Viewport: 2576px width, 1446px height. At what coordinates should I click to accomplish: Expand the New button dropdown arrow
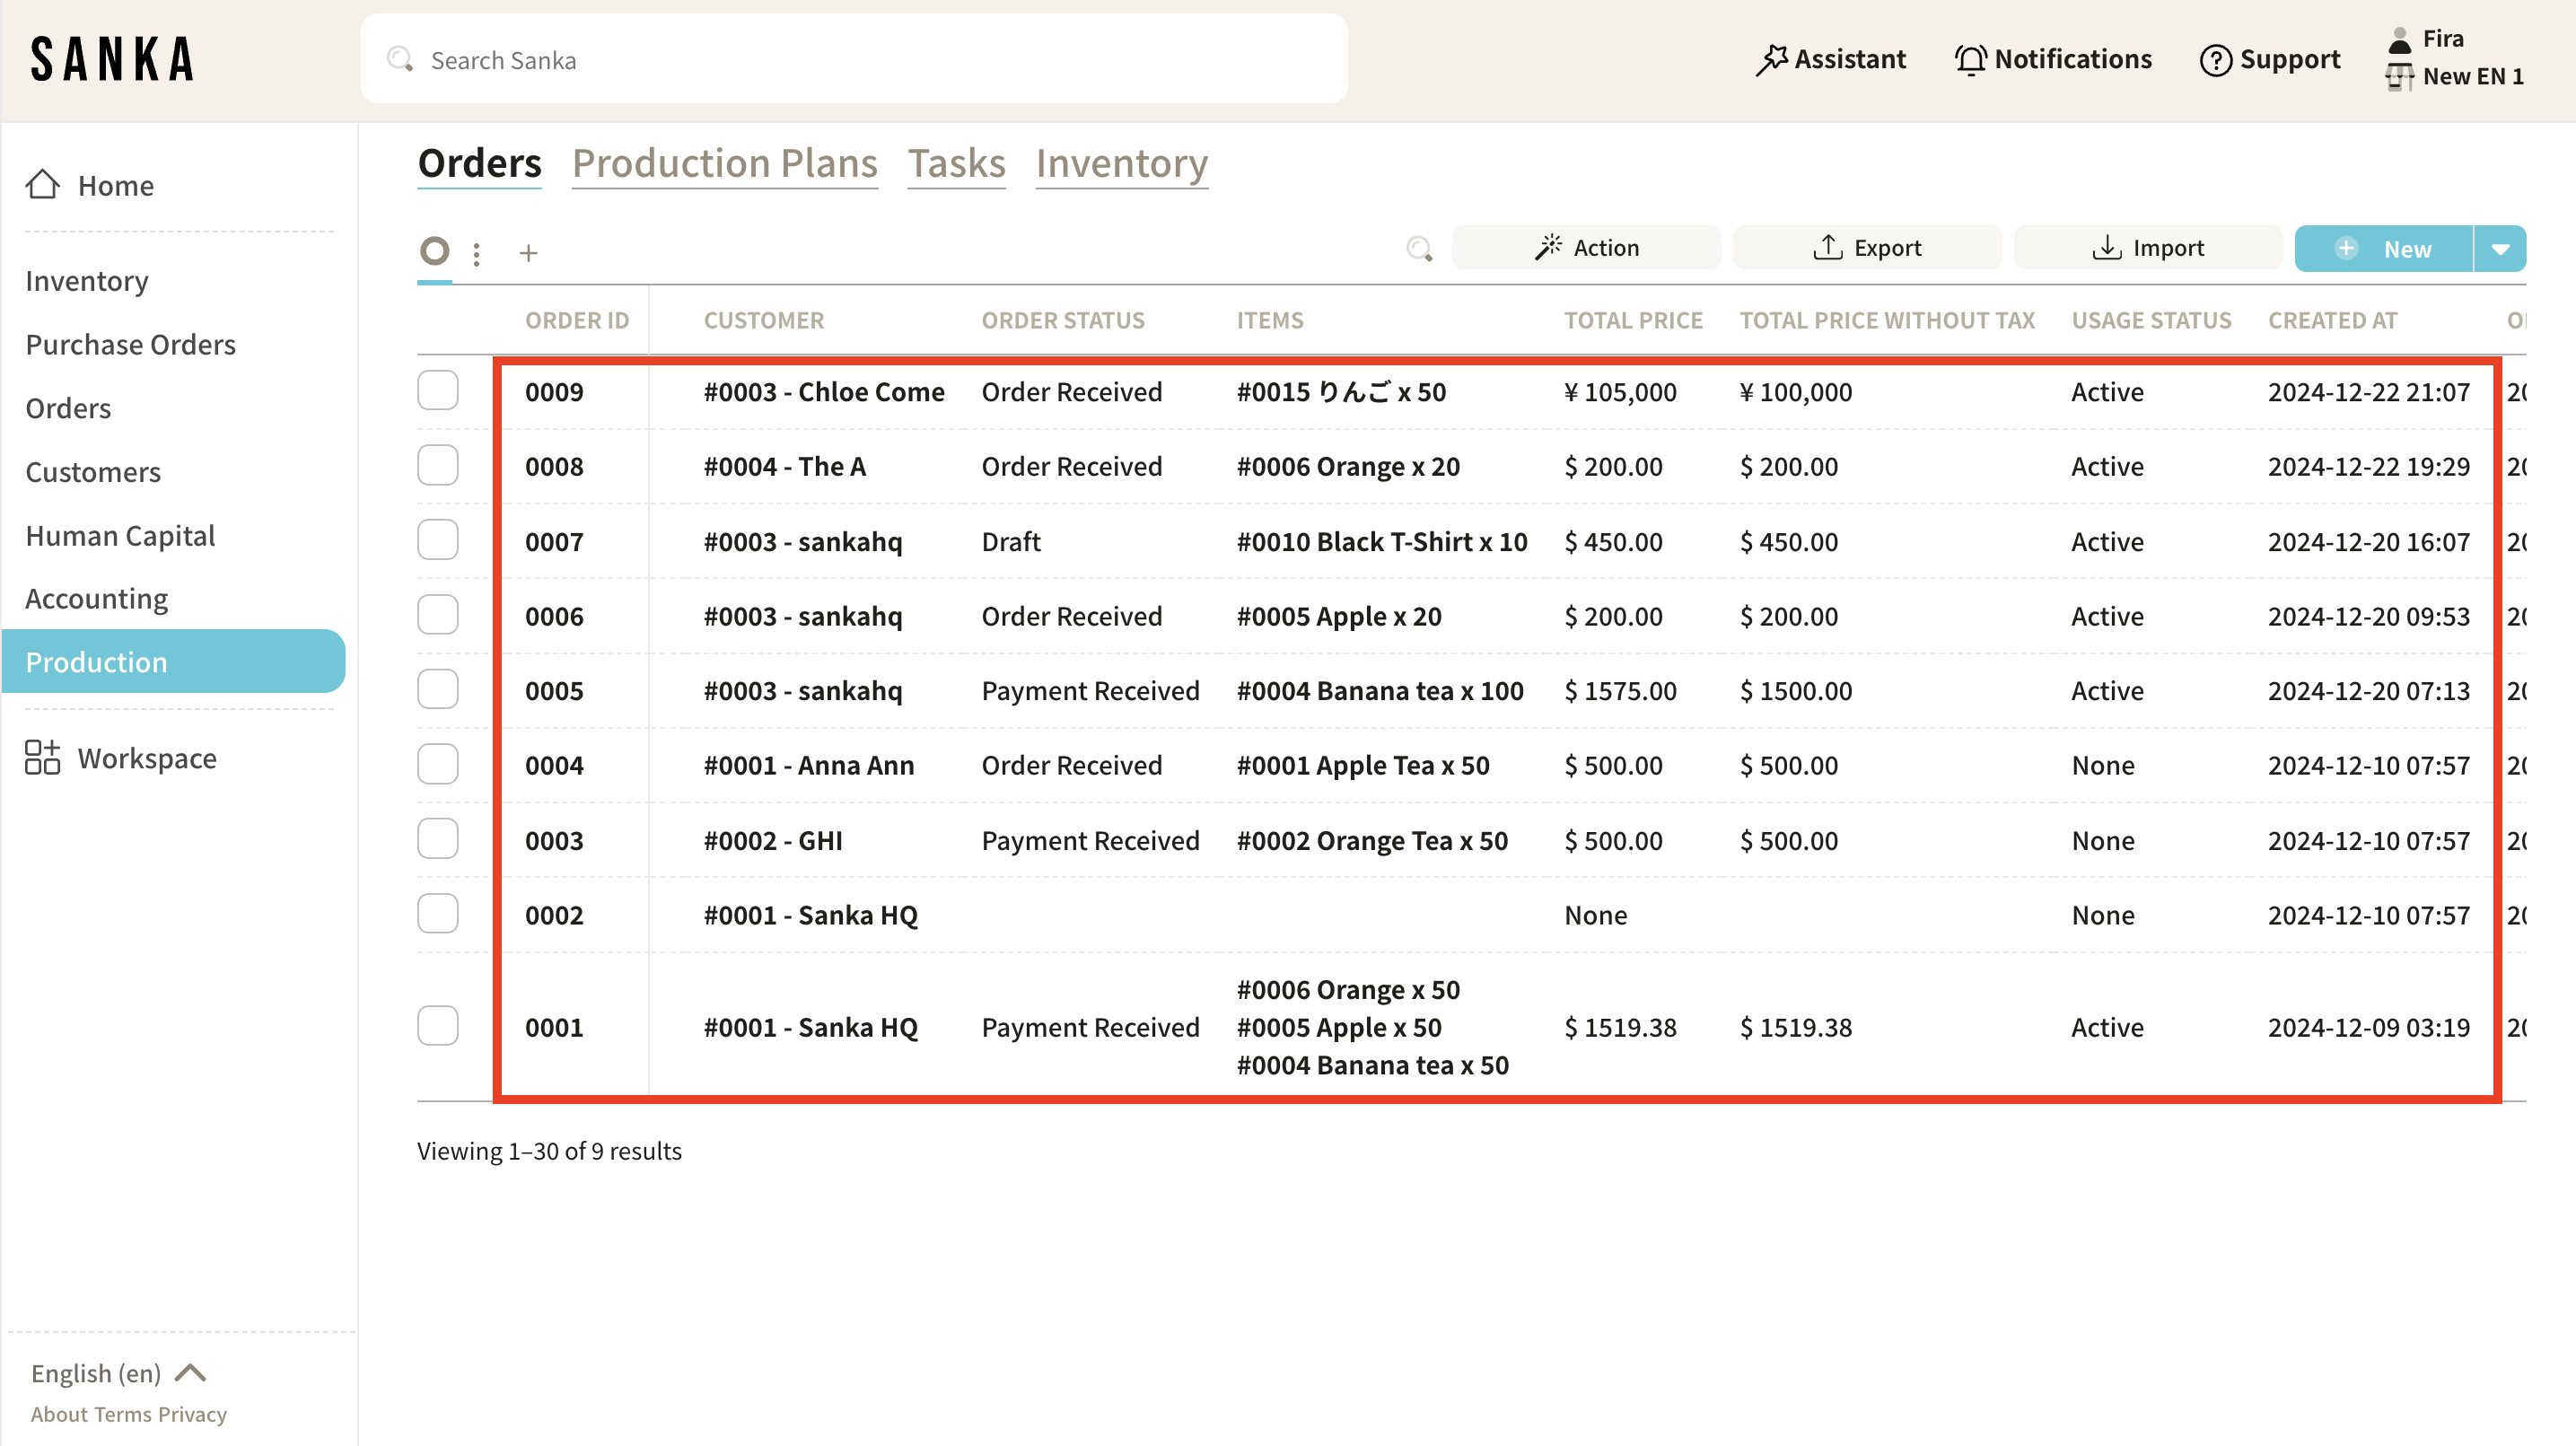tap(2500, 249)
